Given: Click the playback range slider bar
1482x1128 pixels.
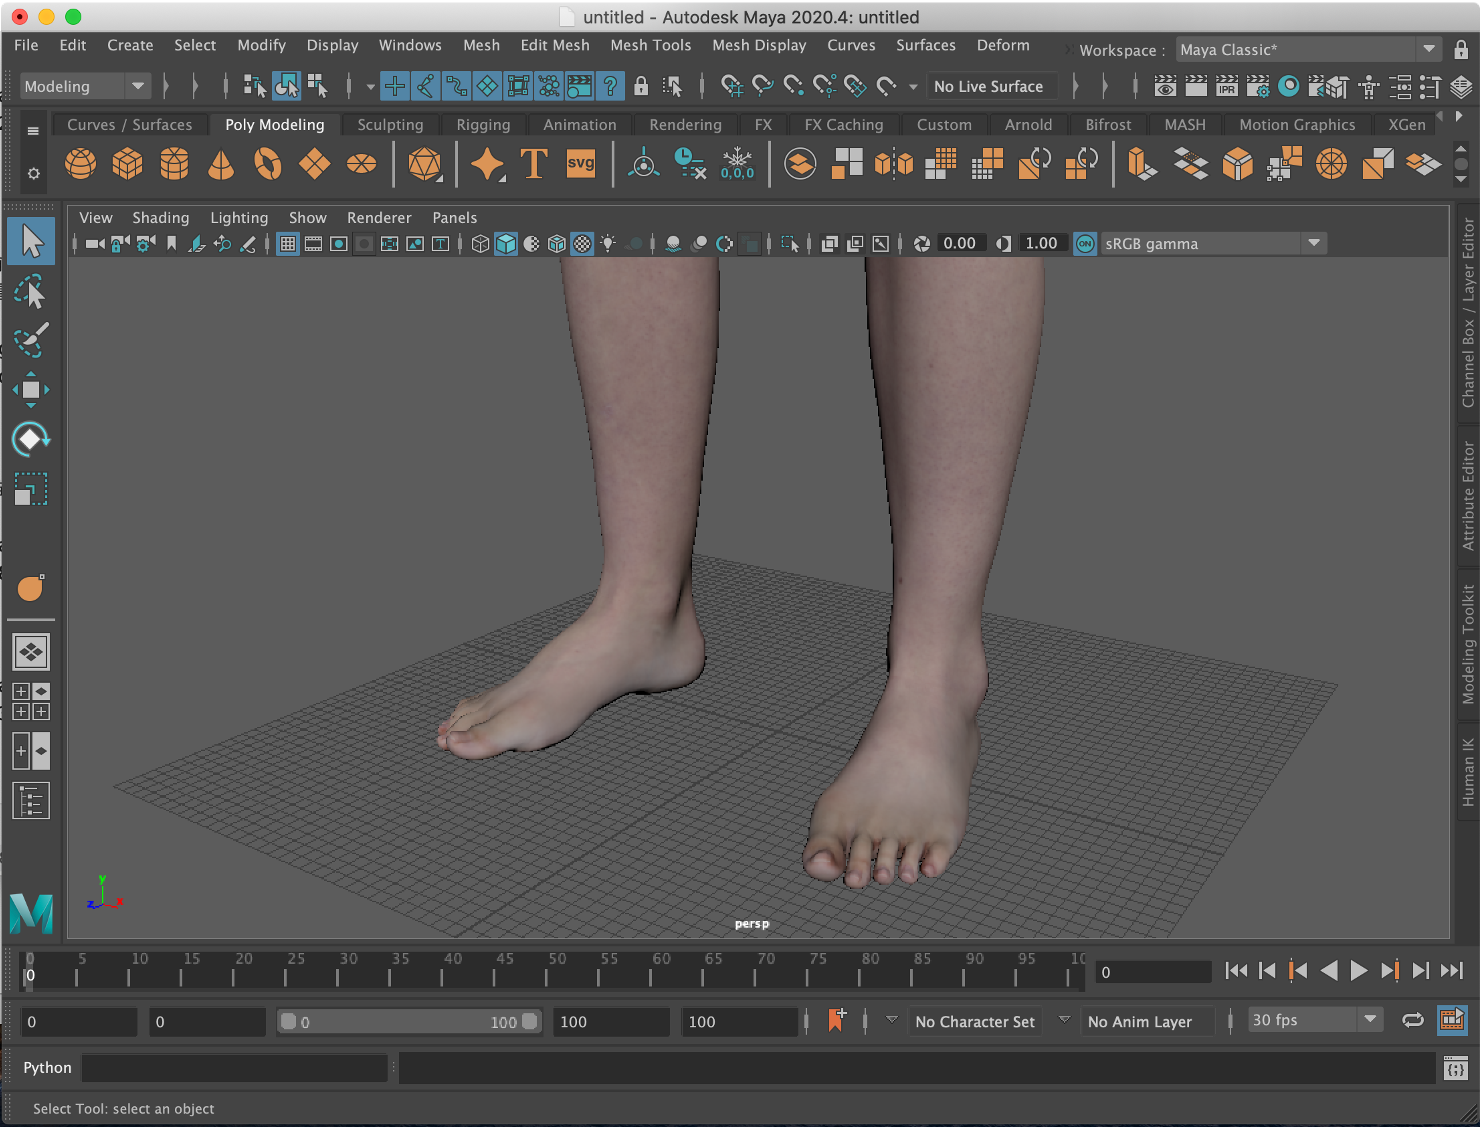Looking at the screenshot, I should pyautogui.click(x=409, y=1022).
